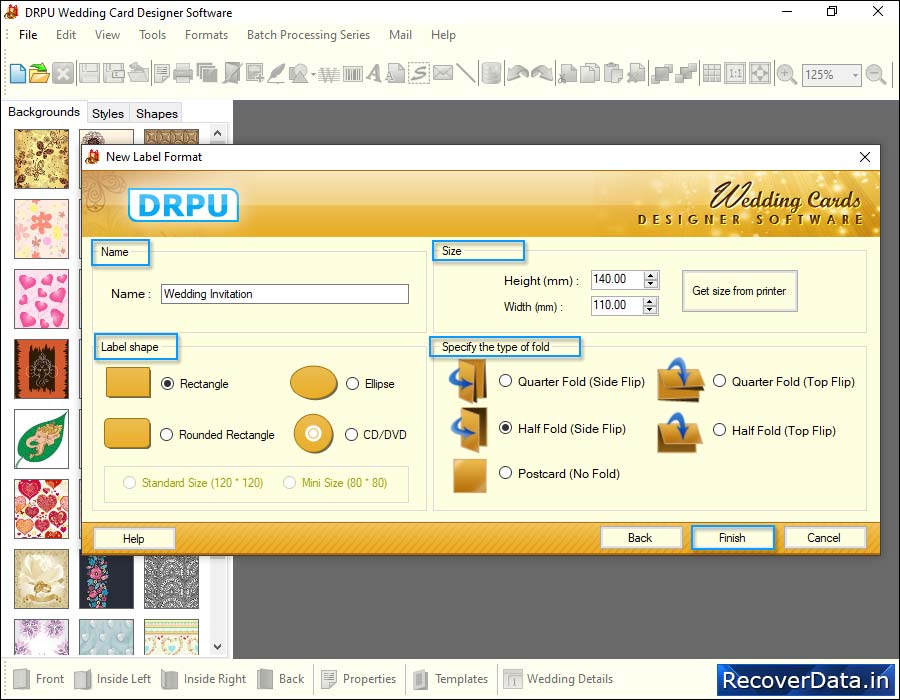Image resolution: width=900 pixels, height=700 pixels.
Task: Select Quarter Fold (Top Flip) option
Action: tap(719, 381)
